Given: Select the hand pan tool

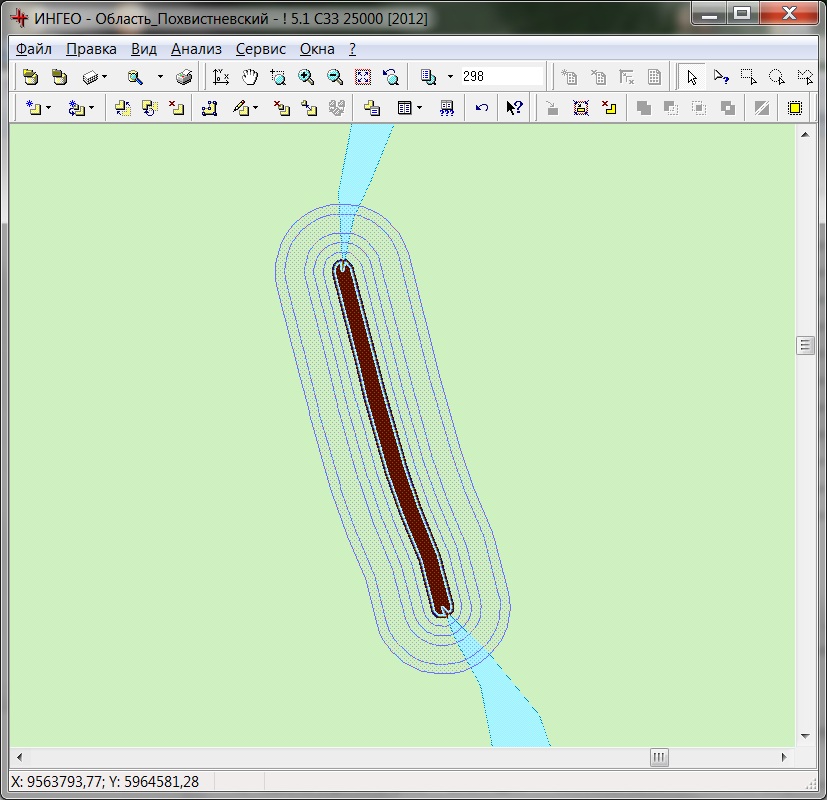Looking at the screenshot, I should coord(249,77).
